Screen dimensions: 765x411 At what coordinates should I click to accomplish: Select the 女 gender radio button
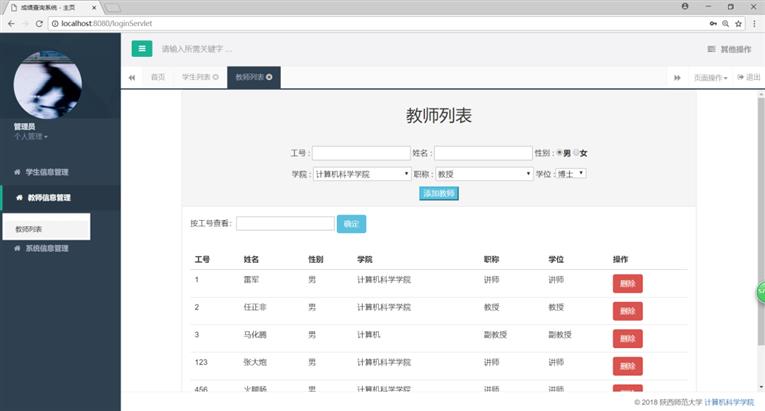point(576,153)
